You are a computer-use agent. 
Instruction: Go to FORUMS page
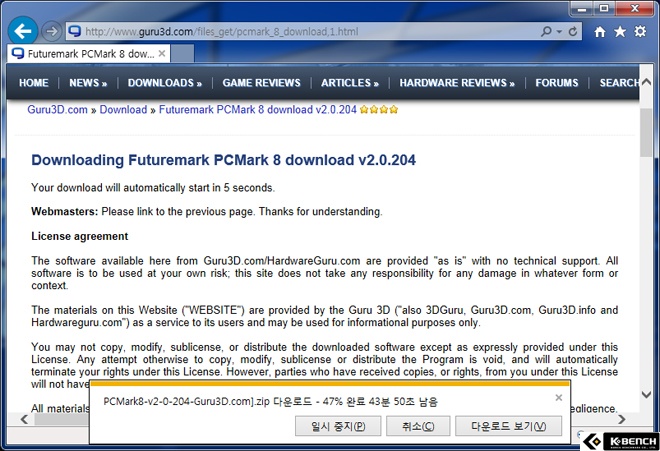557,83
